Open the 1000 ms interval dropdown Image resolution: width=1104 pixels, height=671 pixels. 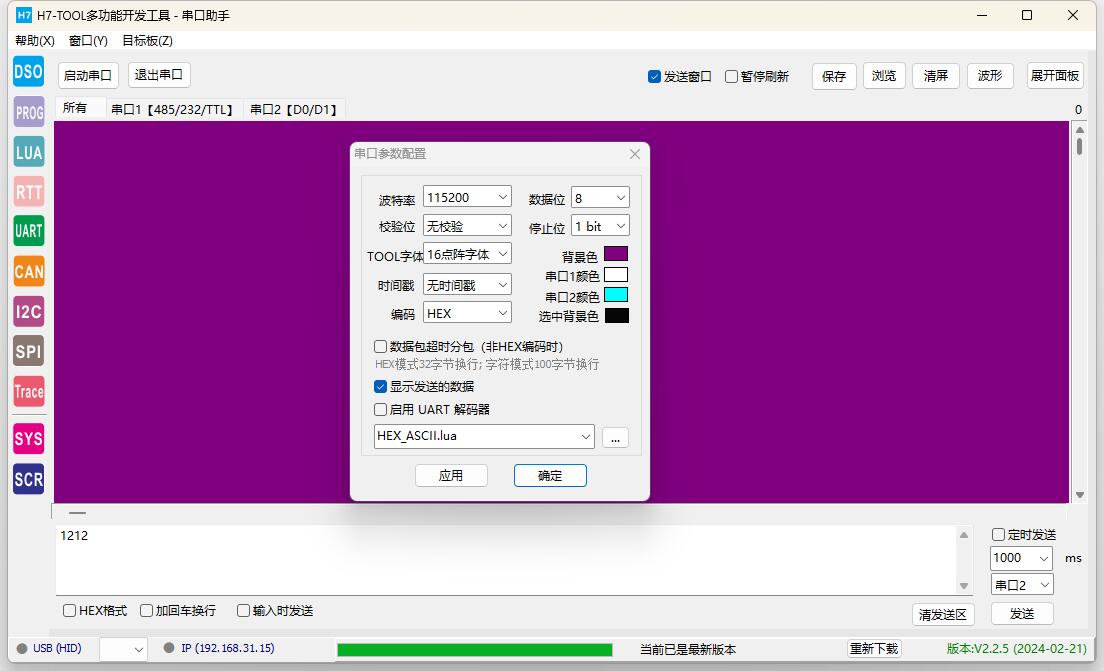[x=1022, y=558]
